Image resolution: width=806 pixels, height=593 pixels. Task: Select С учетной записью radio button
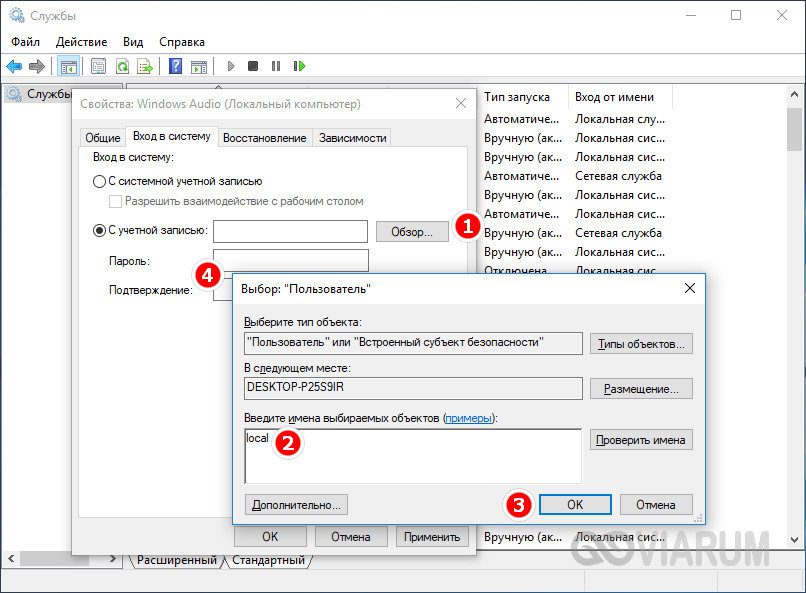pyautogui.click(x=99, y=231)
